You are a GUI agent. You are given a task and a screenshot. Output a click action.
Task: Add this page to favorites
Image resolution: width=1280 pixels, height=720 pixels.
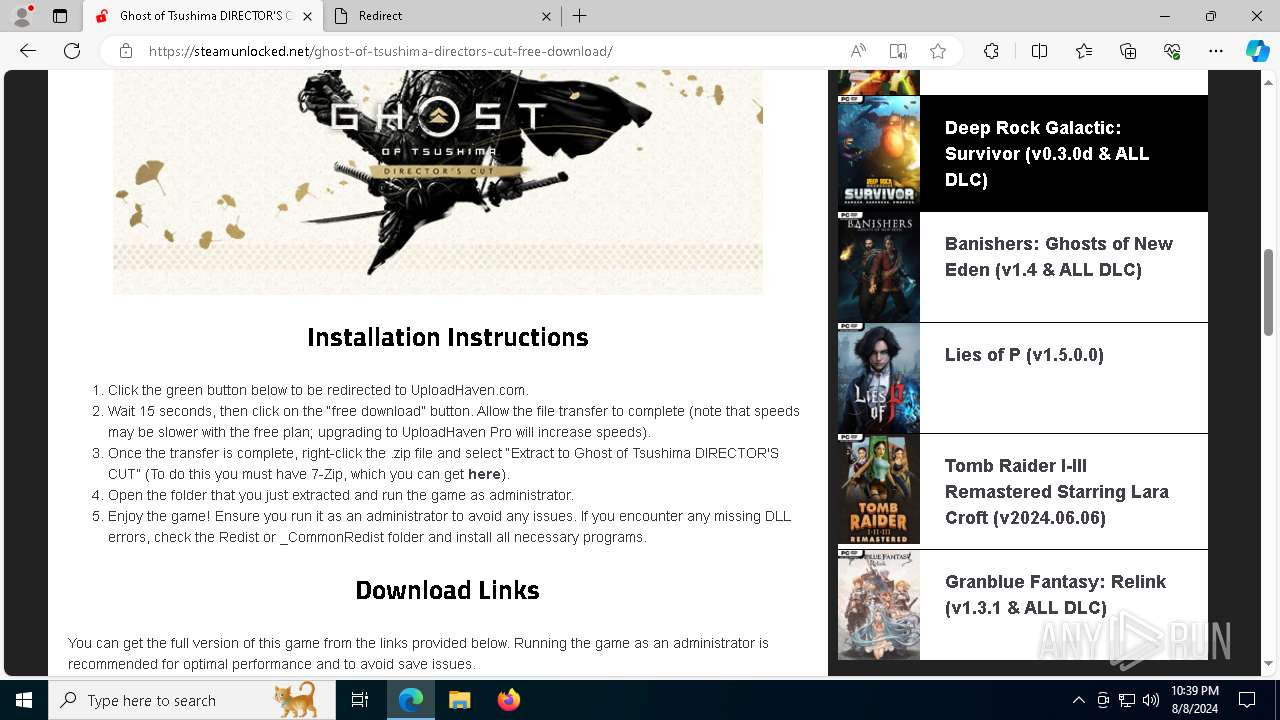[x=938, y=51]
